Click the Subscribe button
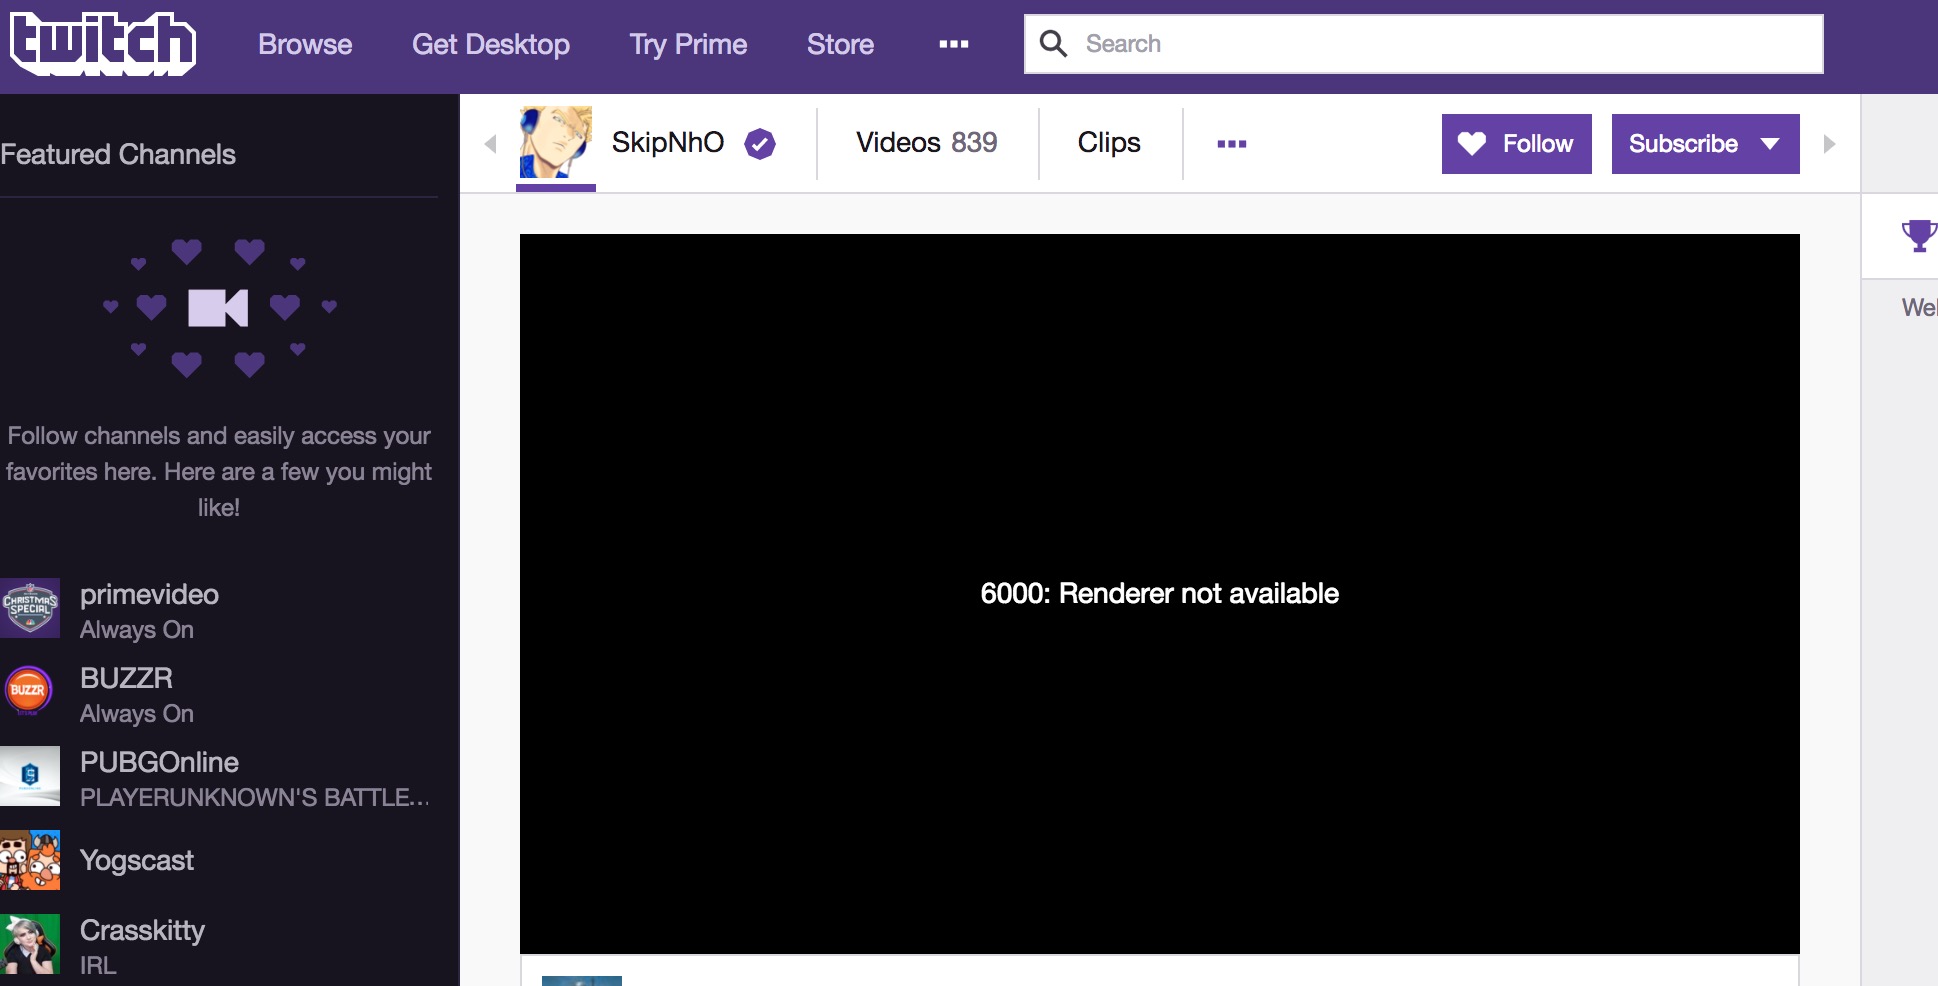The width and height of the screenshot is (1938, 986). coord(1684,143)
